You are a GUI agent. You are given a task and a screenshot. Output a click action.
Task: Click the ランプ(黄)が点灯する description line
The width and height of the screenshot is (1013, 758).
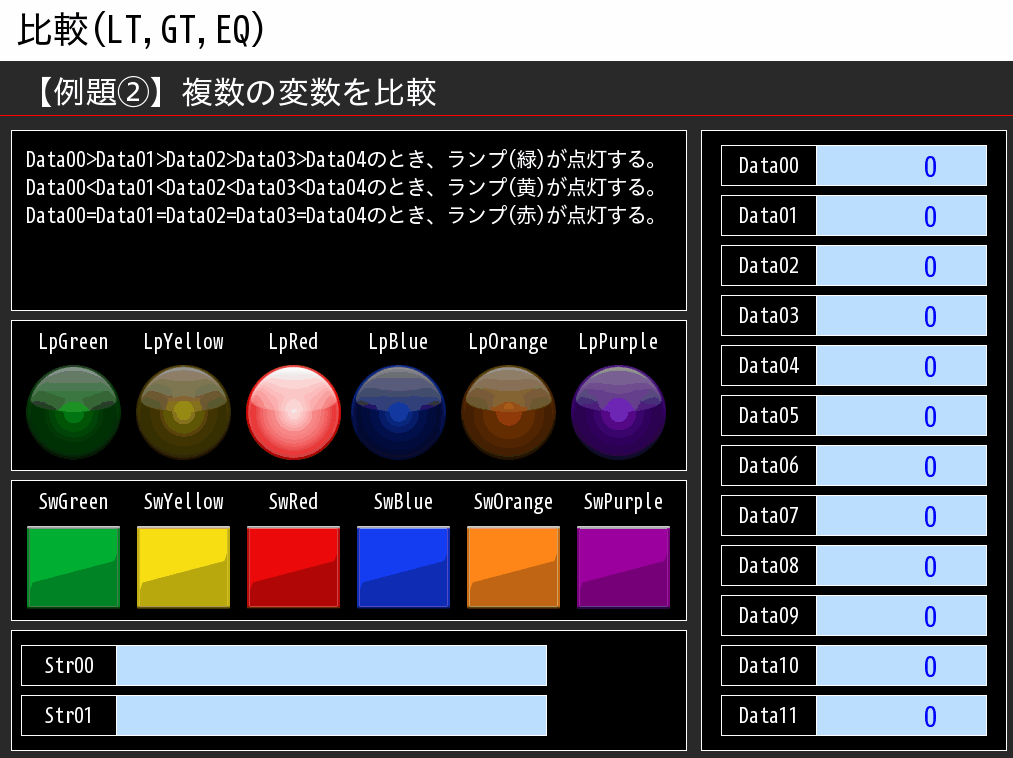[341, 187]
